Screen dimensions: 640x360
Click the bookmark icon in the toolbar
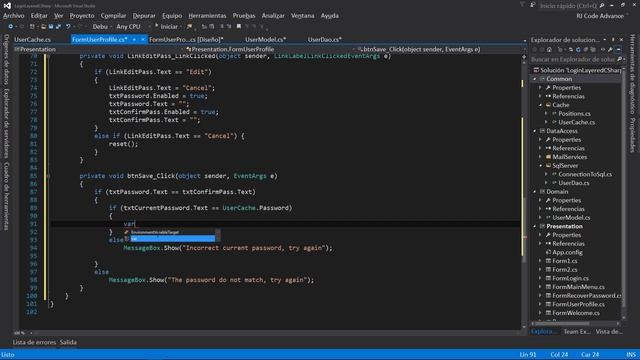239,27
